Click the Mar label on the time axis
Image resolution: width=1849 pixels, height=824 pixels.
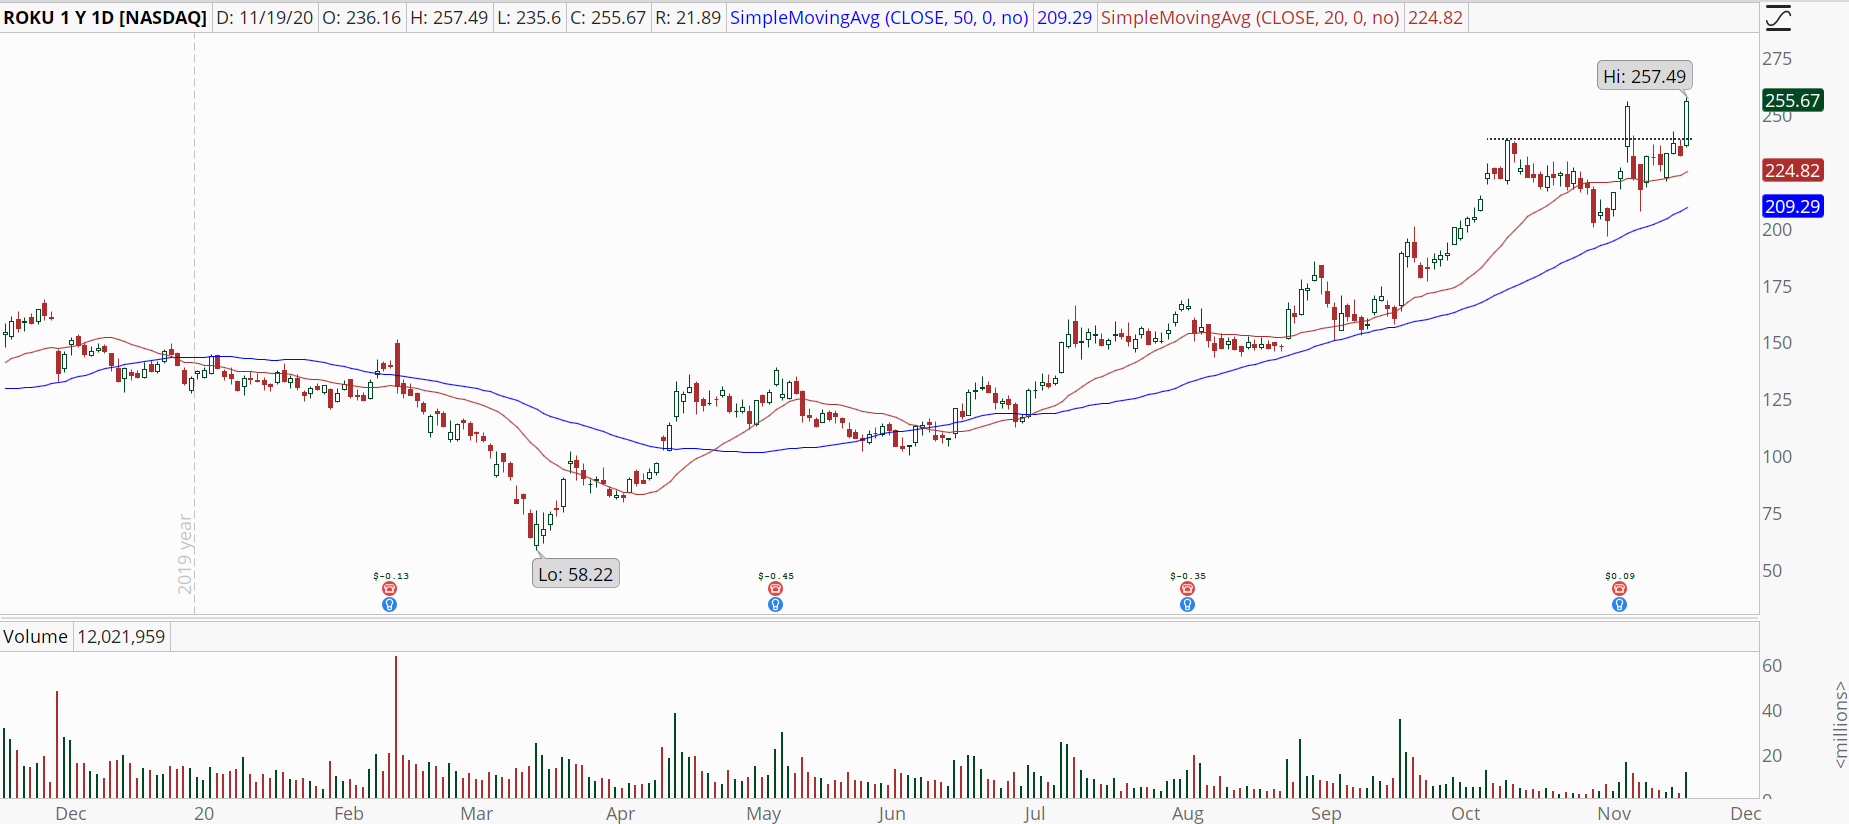coord(477,813)
